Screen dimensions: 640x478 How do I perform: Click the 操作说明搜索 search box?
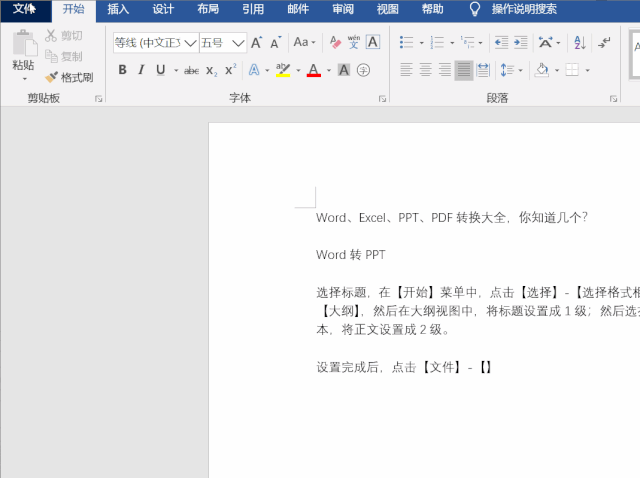pos(524,9)
